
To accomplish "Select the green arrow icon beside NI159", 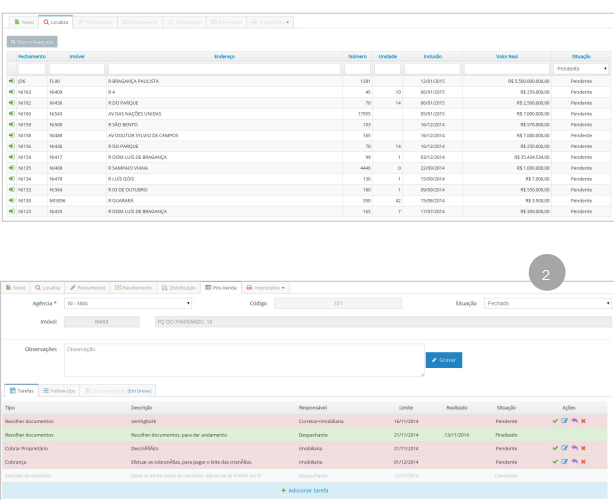I will tap(11, 125).
